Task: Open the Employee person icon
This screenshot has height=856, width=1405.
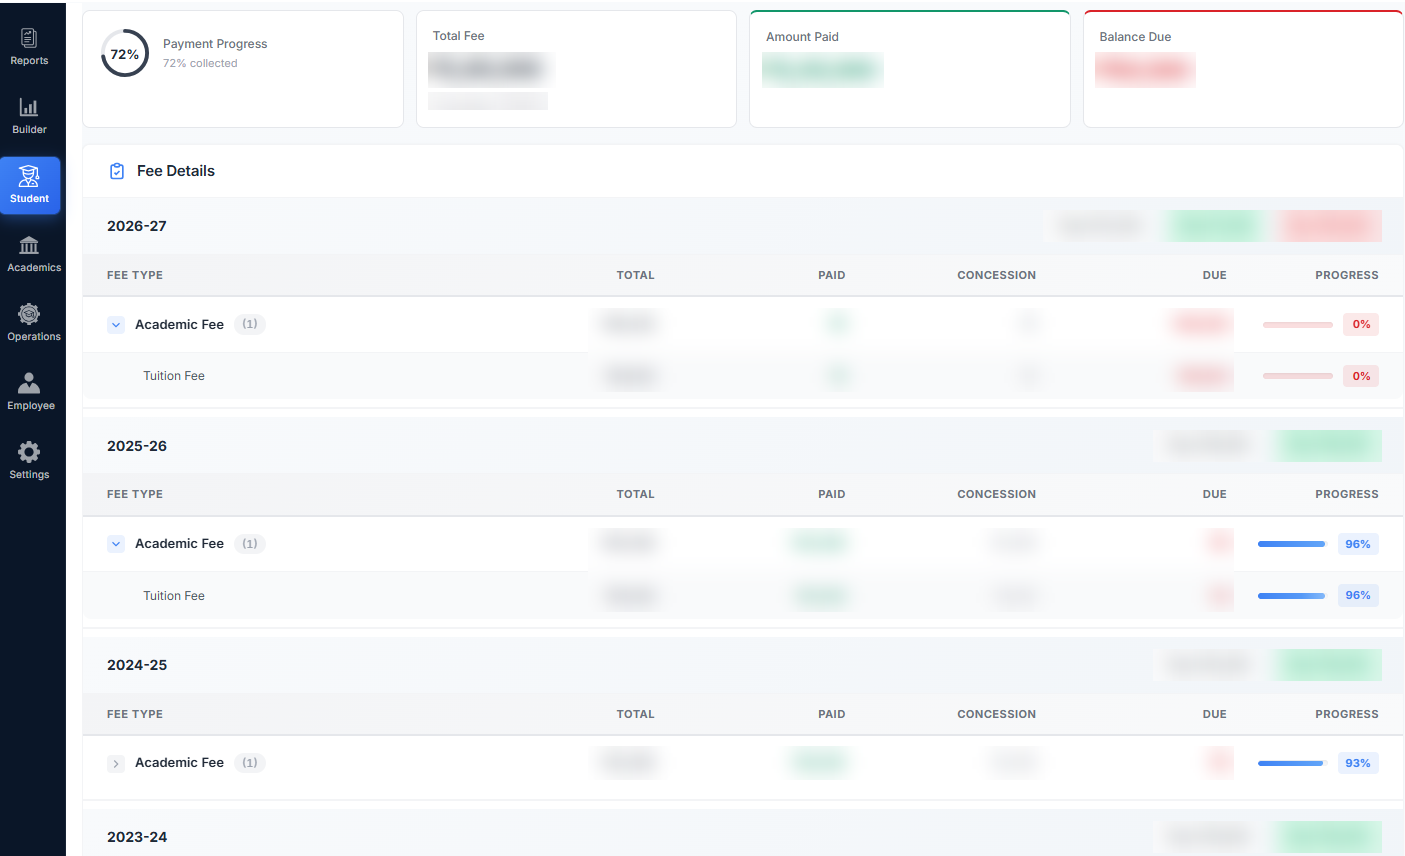Action: coord(29,383)
